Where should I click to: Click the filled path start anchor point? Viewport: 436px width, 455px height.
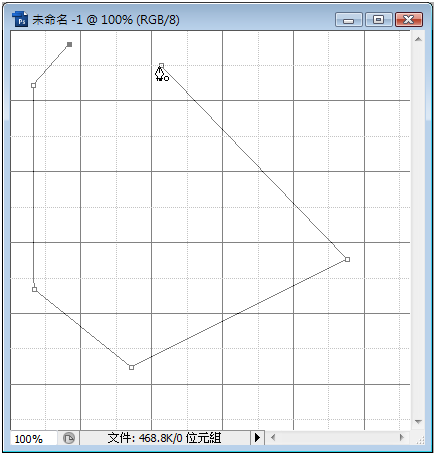(69, 44)
